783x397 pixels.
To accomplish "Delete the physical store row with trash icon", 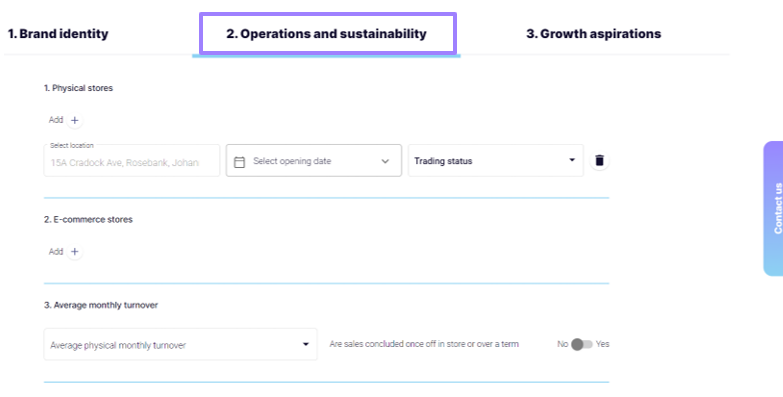I will tap(599, 160).
